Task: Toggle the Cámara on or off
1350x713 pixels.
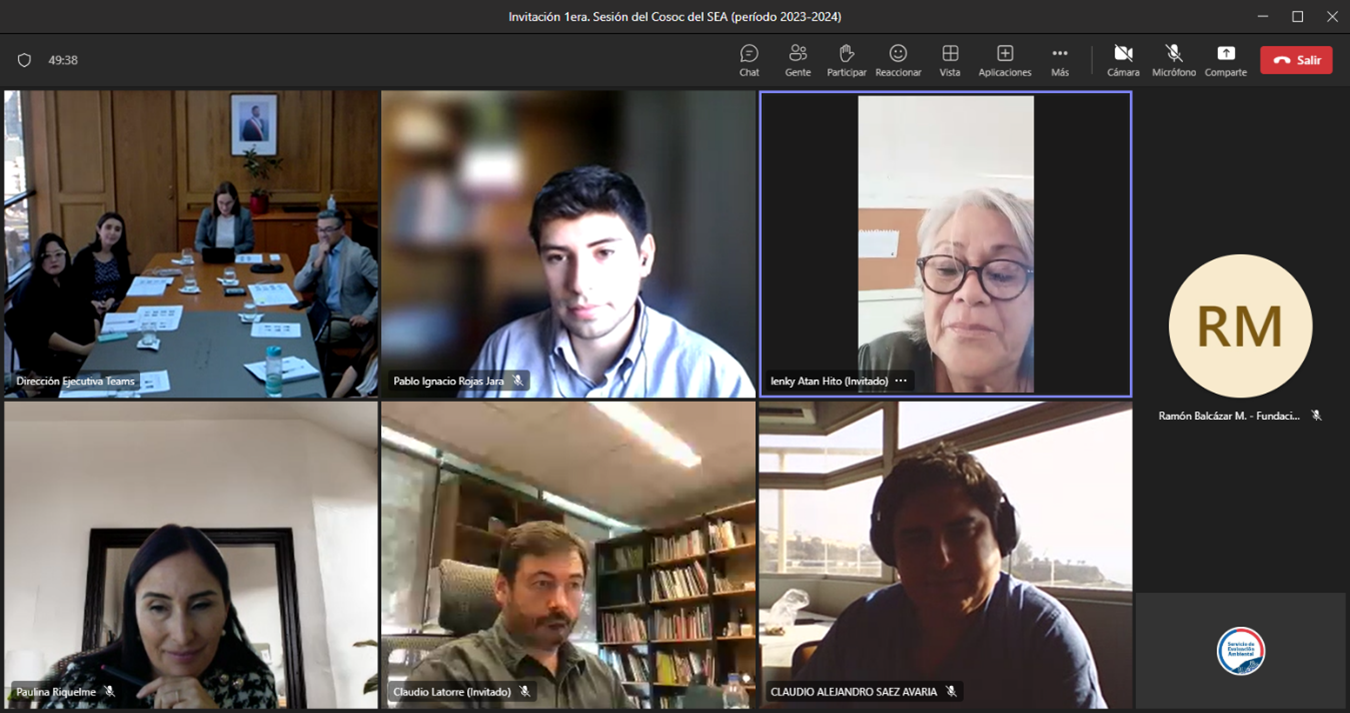Action: 1123,60
